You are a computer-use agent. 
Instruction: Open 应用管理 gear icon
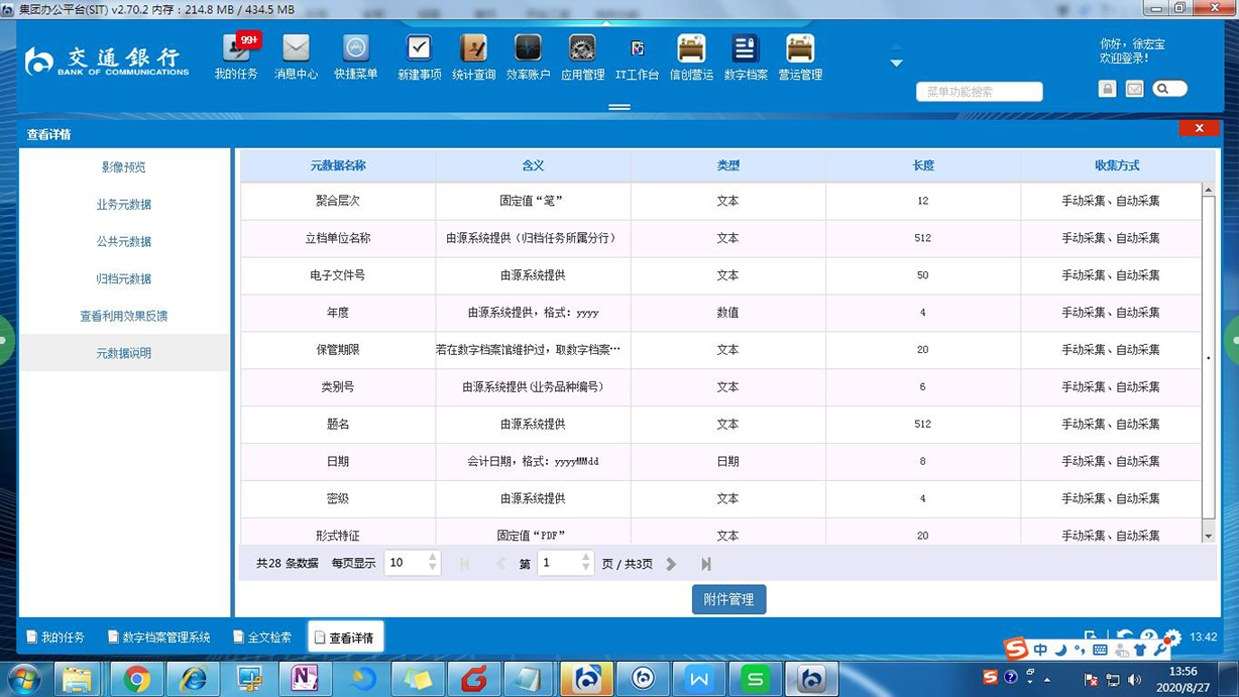582,57
